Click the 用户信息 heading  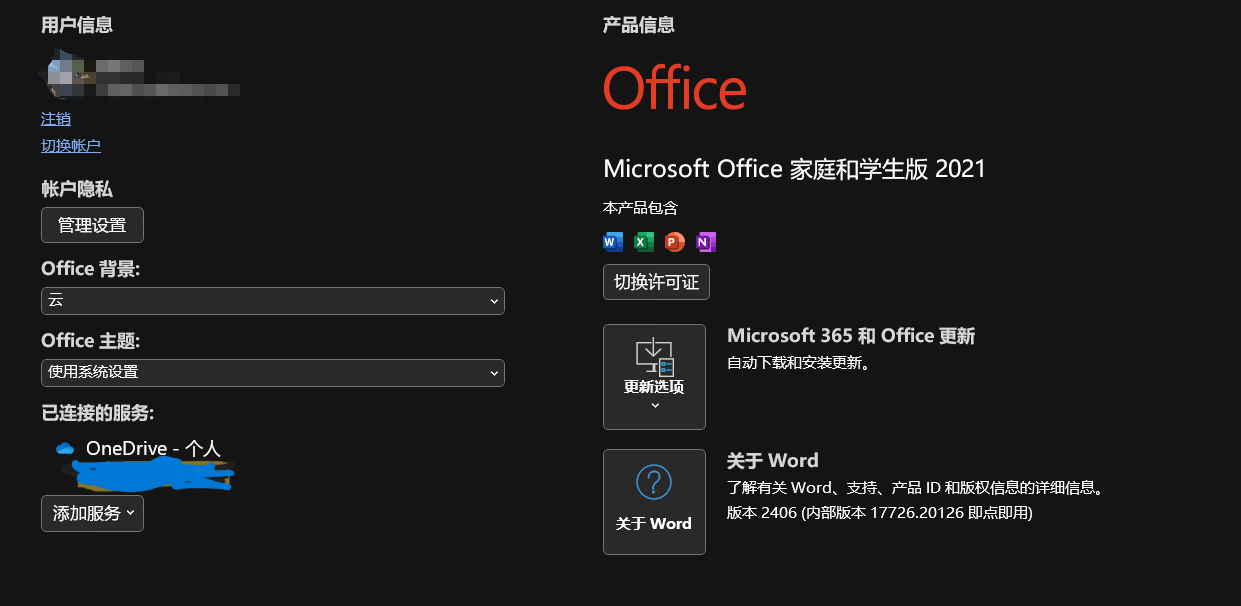pos(77,25)
